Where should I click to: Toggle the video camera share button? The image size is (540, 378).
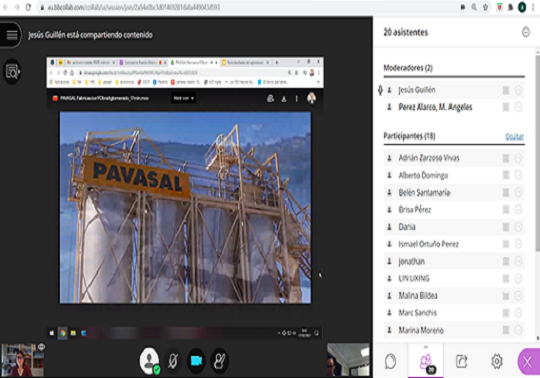click(x=196, y=360)
